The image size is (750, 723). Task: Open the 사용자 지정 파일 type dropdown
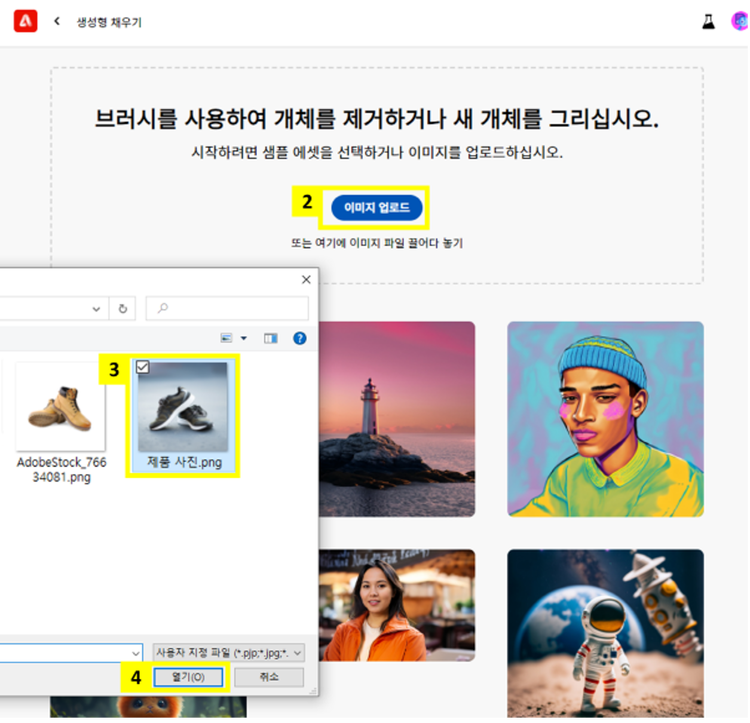(x=229, y=653)
